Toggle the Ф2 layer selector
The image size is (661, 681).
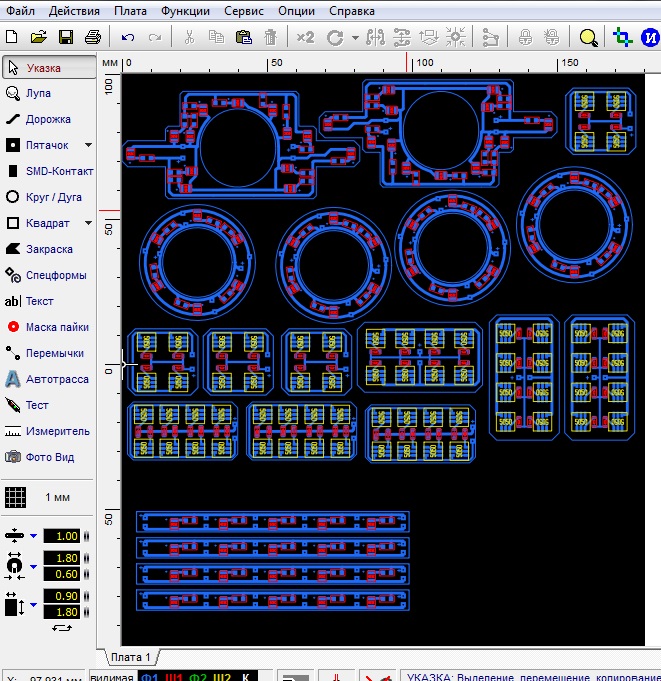(198, 676)
